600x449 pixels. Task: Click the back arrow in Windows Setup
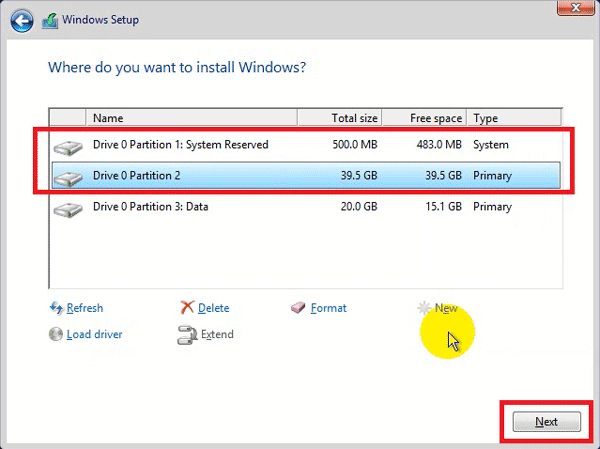(22, 19)
